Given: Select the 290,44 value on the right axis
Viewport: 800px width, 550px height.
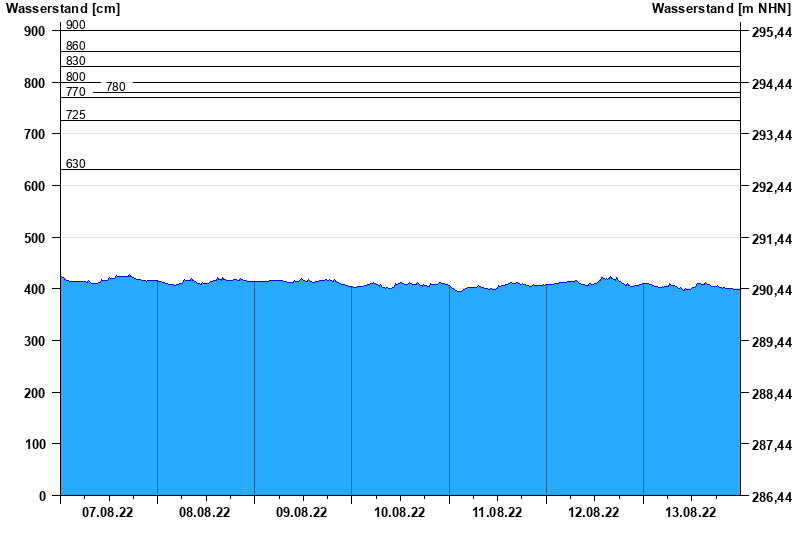Looking at the screenshot, I should [x=771, y=290].
